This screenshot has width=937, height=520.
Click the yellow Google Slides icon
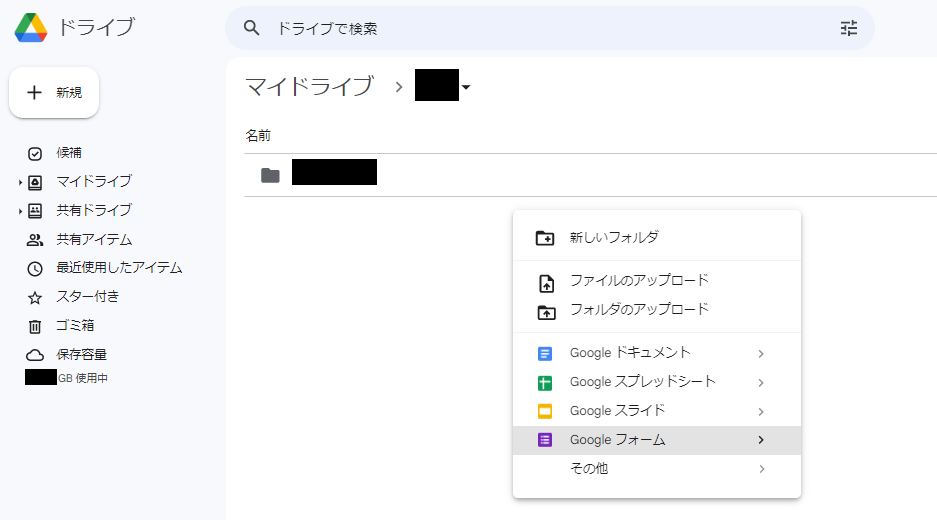(x=545, y=411)
